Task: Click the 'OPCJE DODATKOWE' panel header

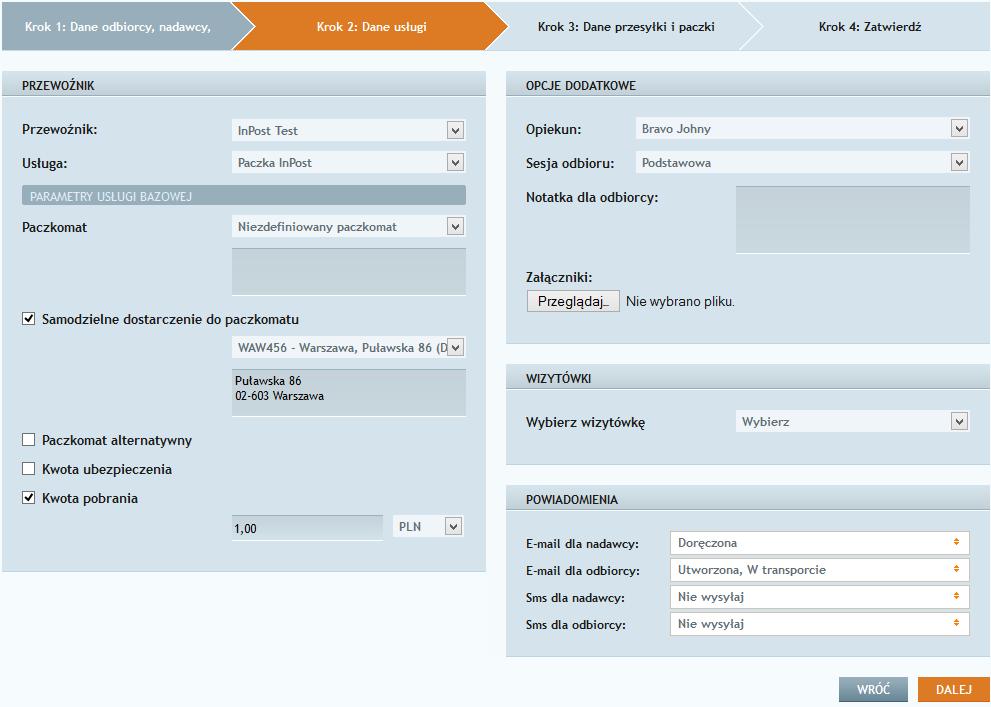Action: coord(748,84)
